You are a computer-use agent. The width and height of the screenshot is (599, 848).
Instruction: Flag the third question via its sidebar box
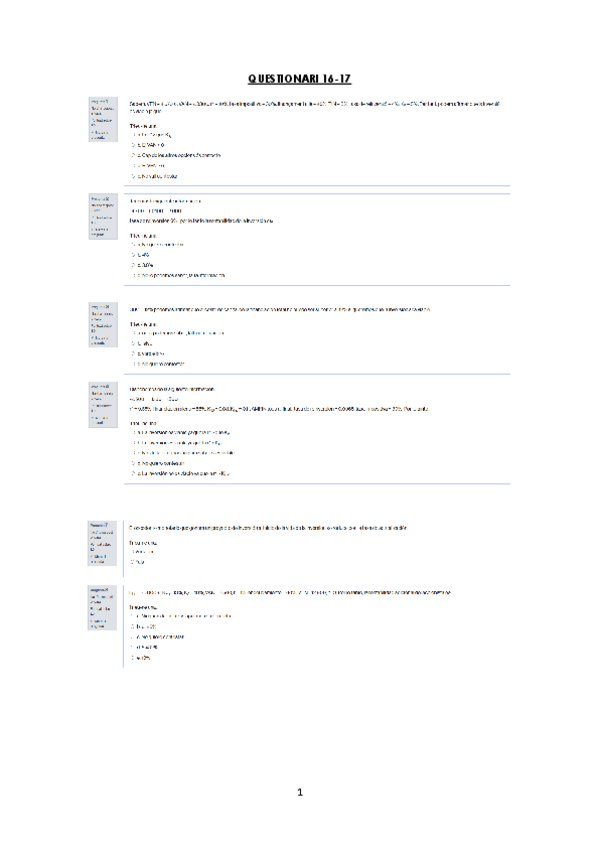[99, 341]
